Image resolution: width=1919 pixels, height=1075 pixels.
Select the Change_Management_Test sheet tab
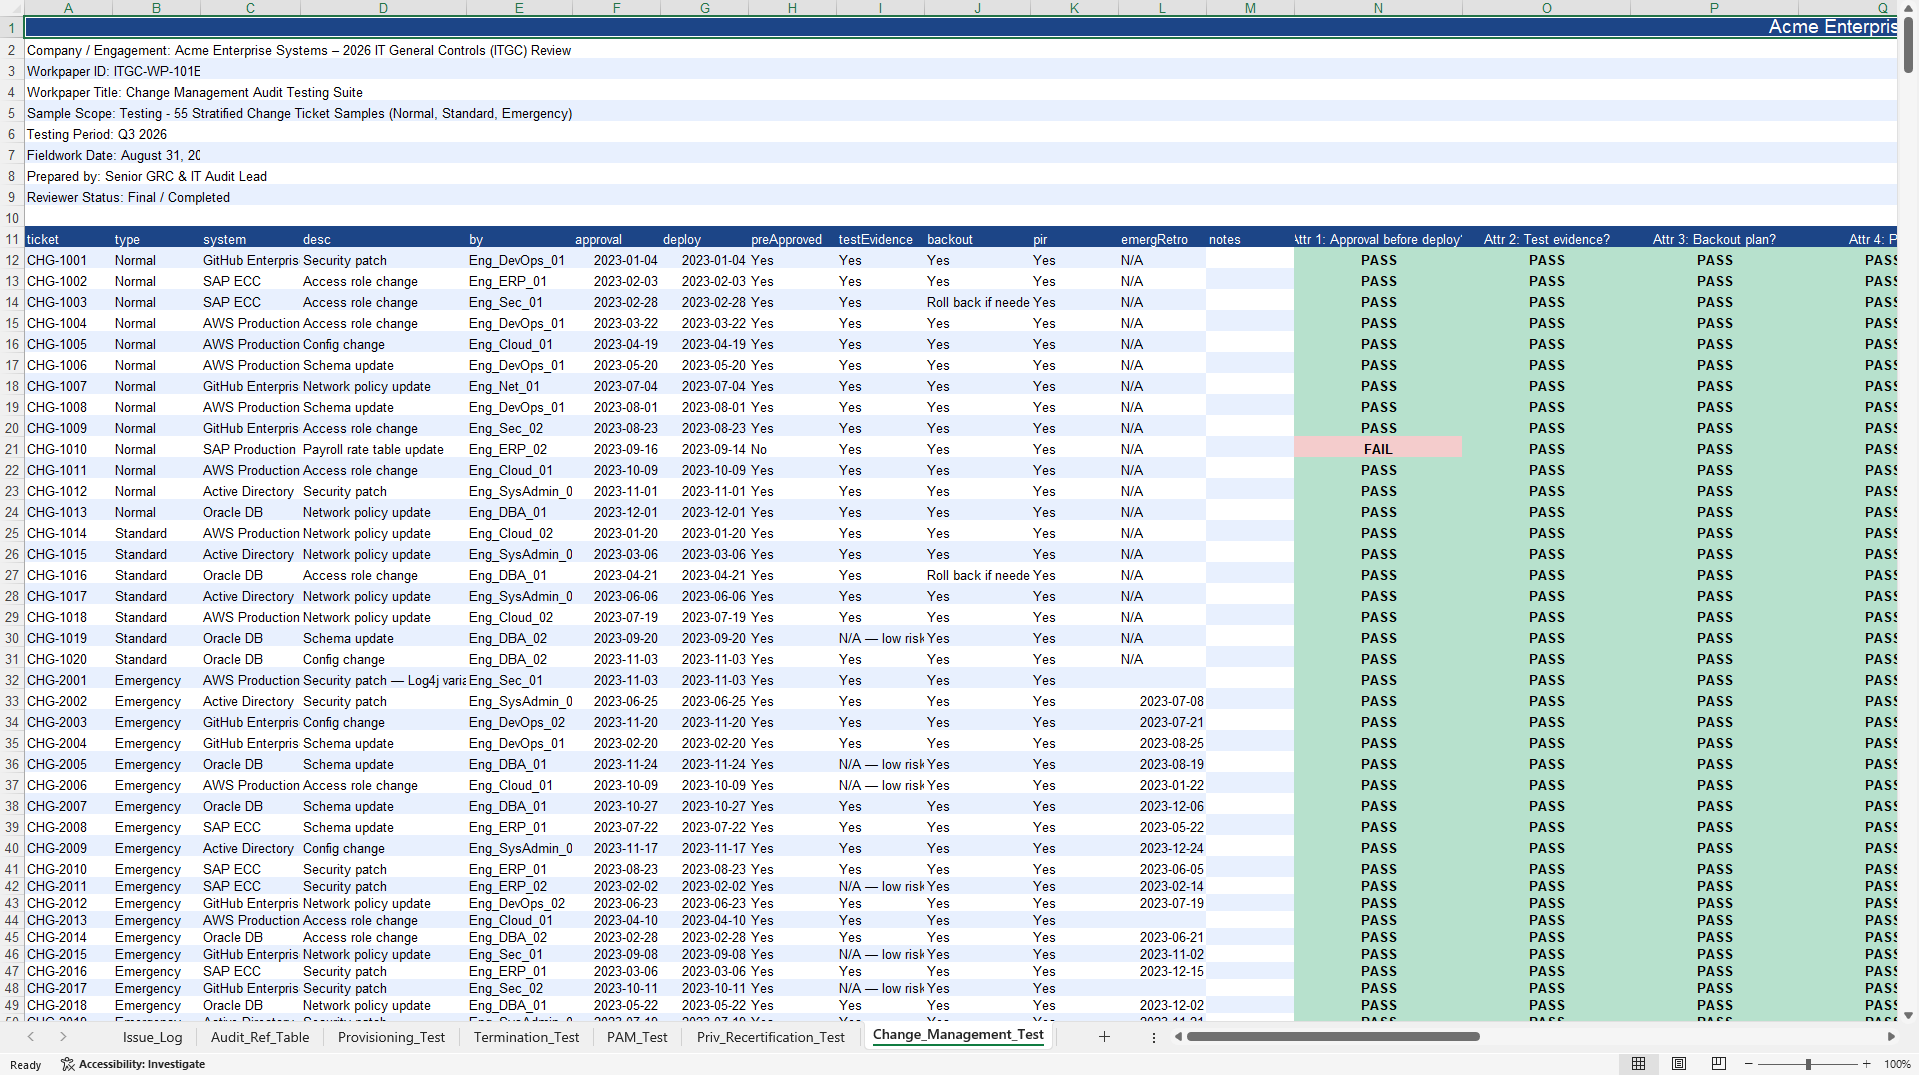pyautogui.click(x=958, y=1035)
